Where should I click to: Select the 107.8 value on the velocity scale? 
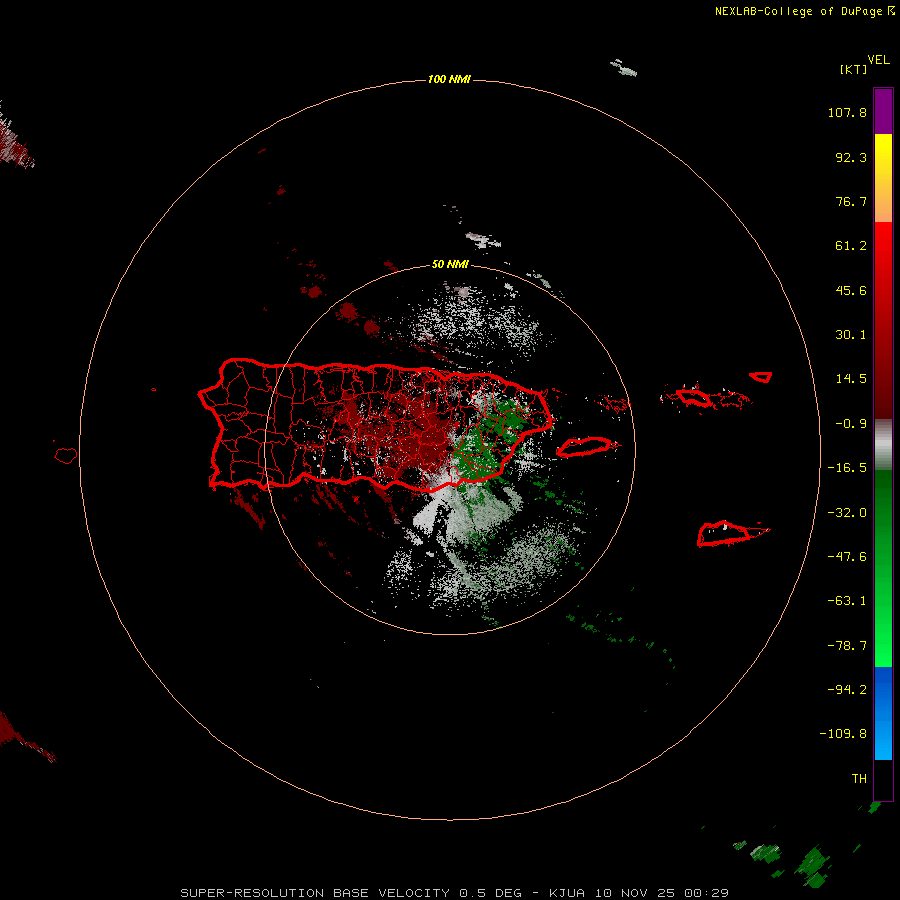(x=847, y=112)
